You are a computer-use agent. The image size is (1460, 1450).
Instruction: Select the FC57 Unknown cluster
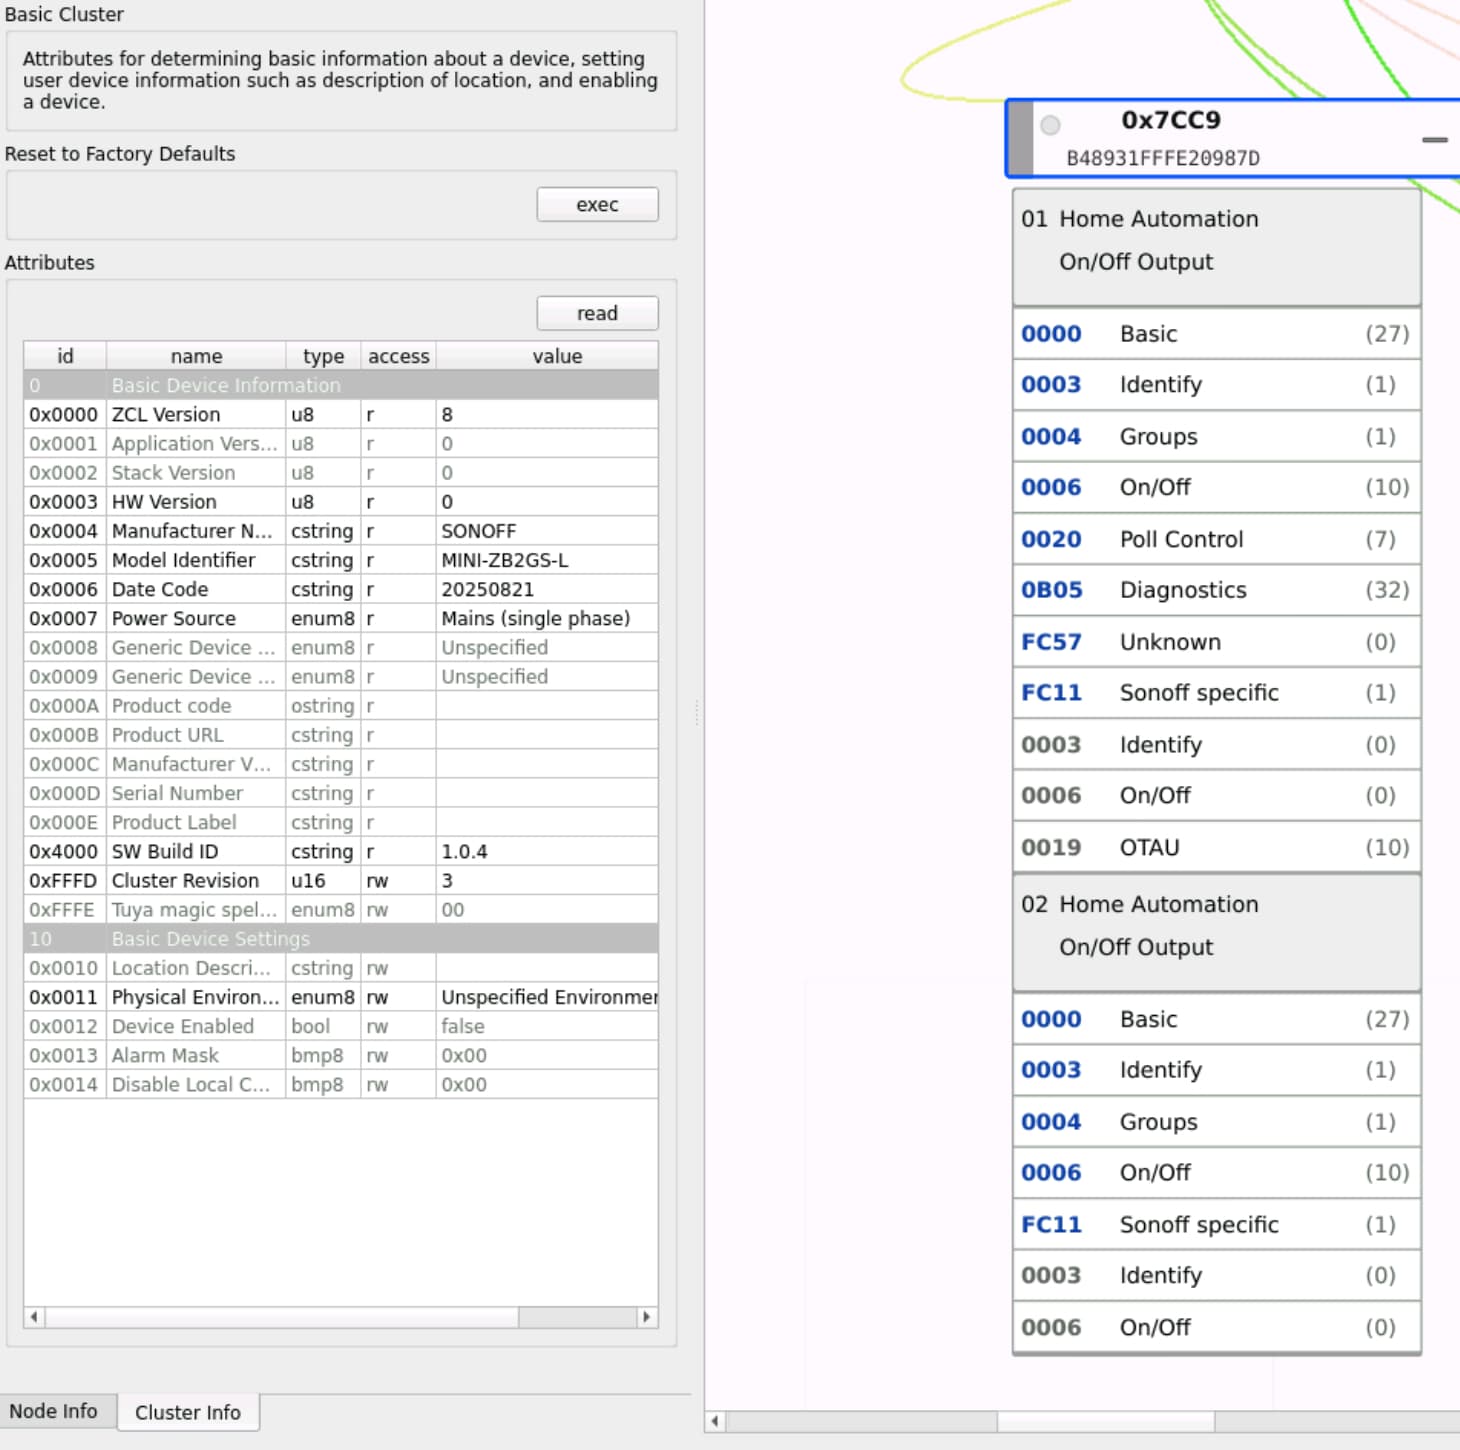[x=1216, y=642]
